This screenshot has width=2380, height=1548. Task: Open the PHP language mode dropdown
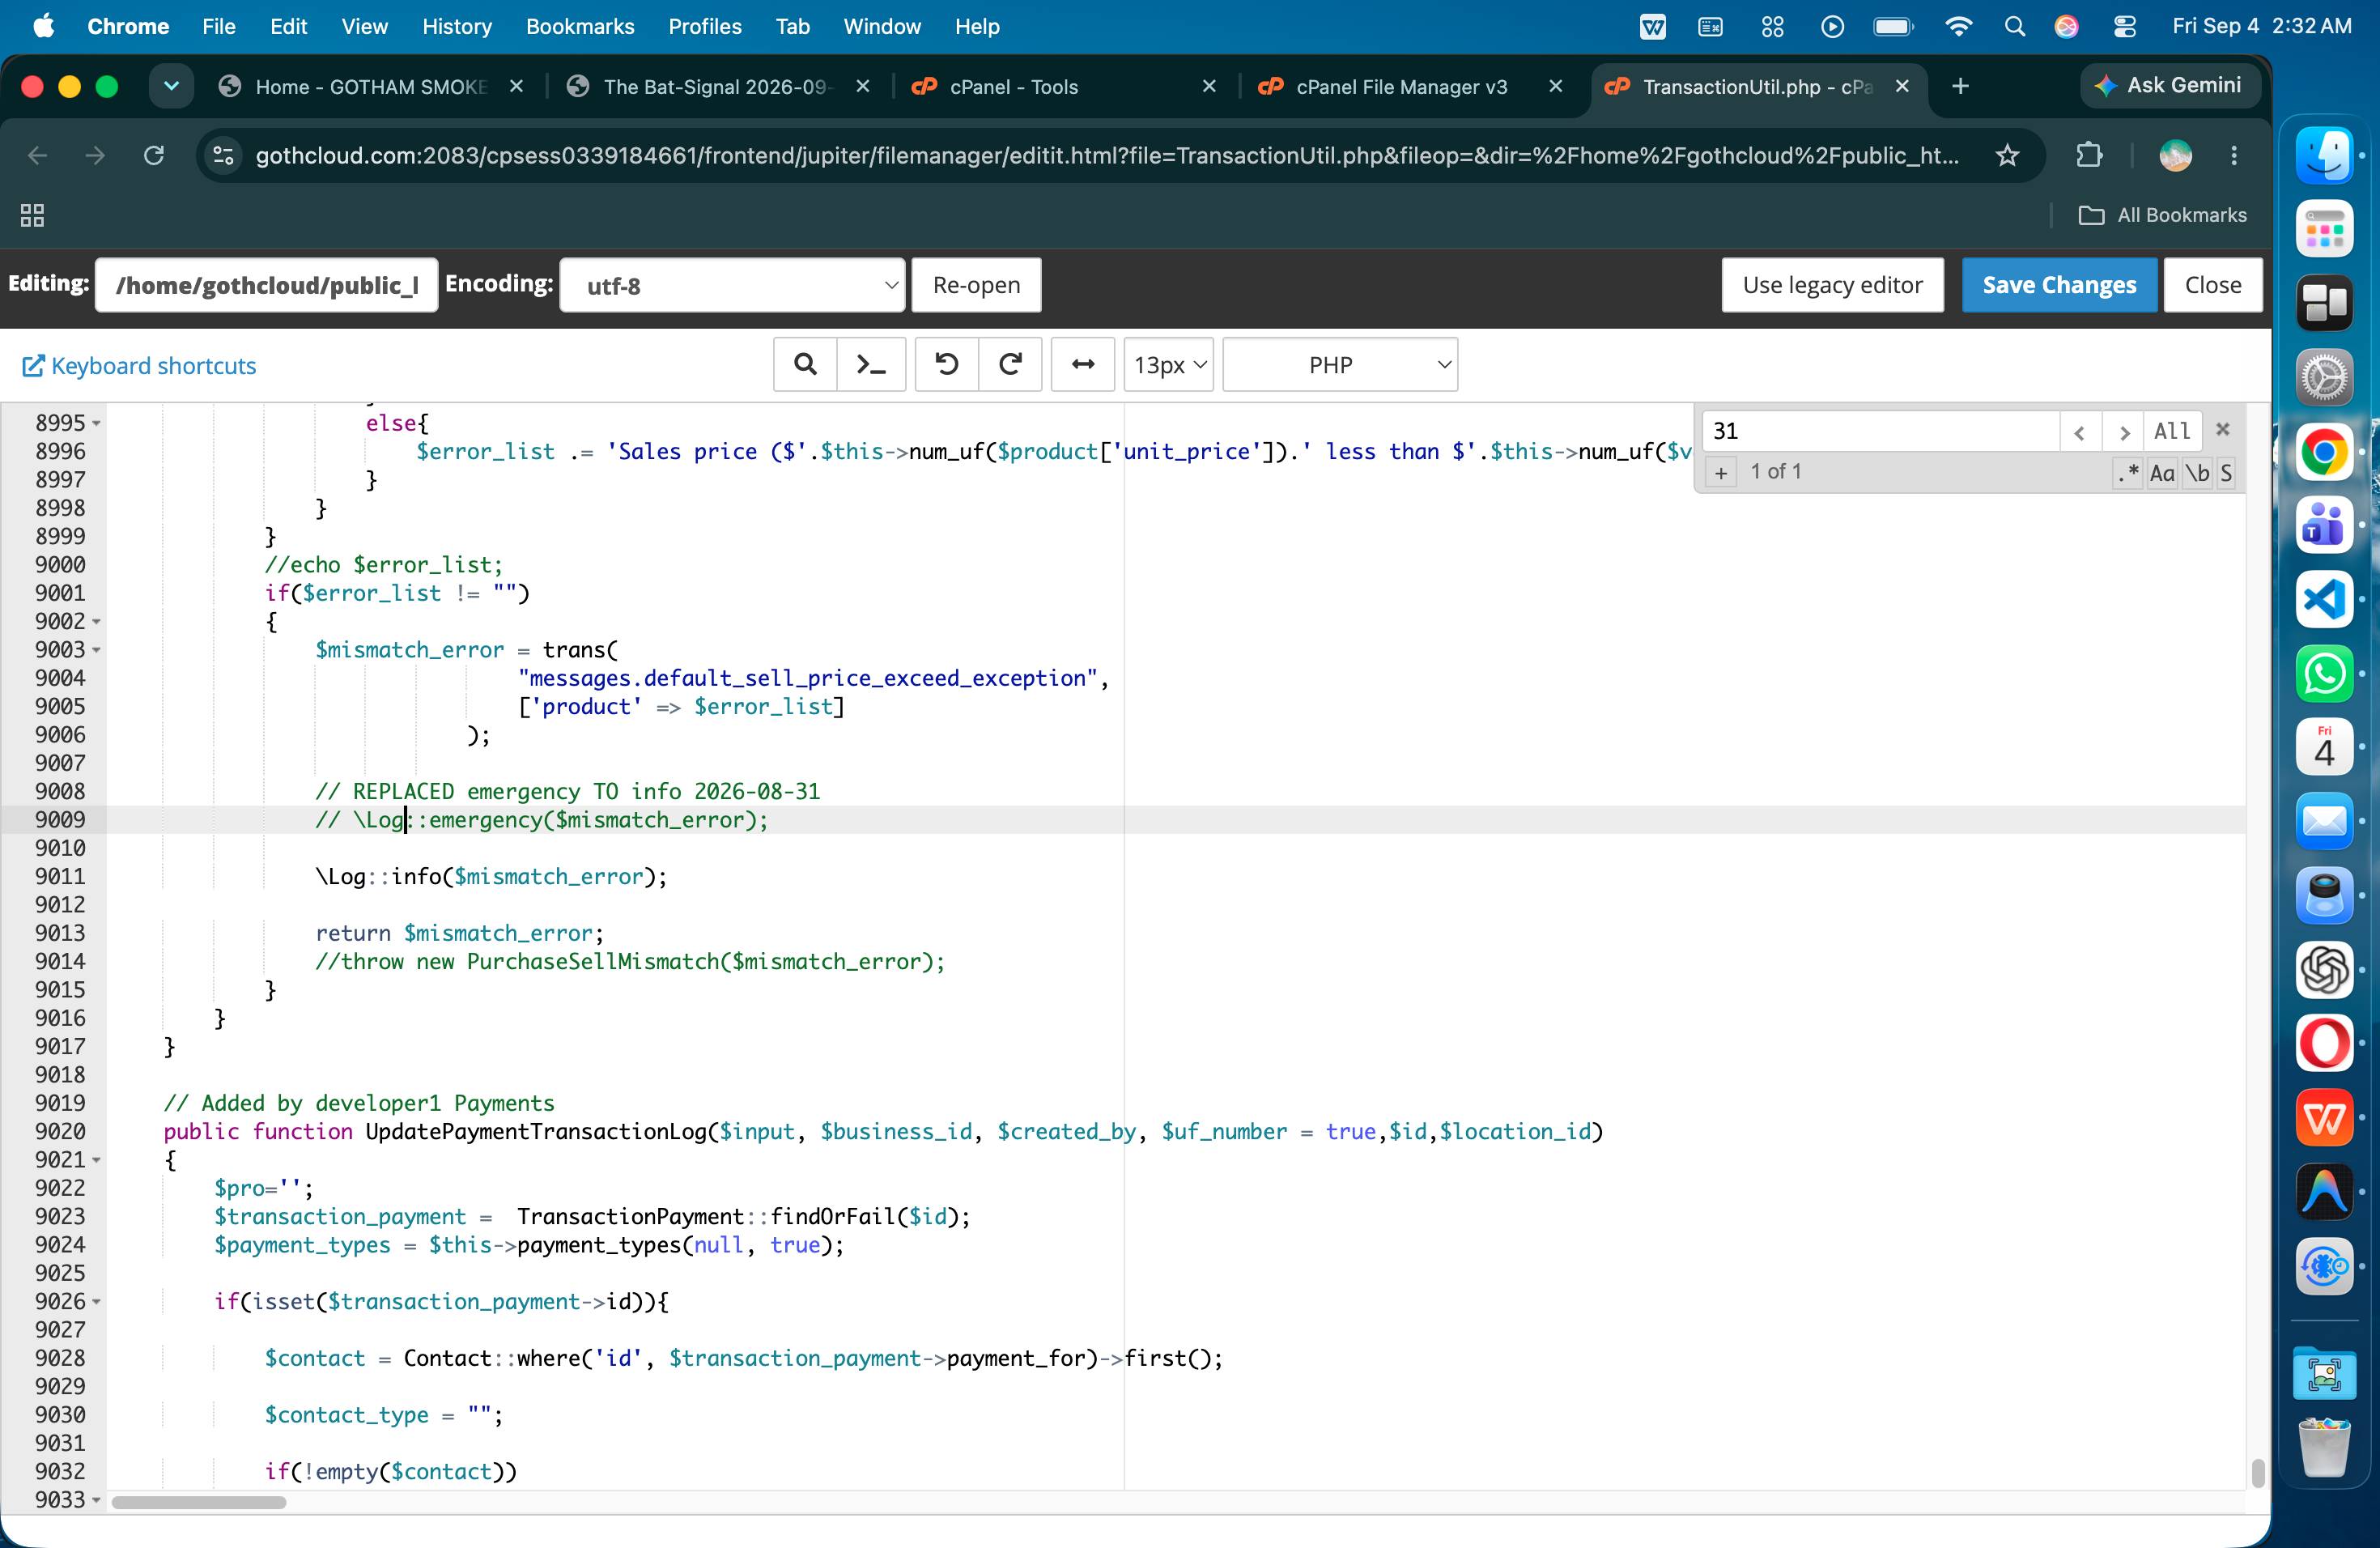[x=1340, y=365]
